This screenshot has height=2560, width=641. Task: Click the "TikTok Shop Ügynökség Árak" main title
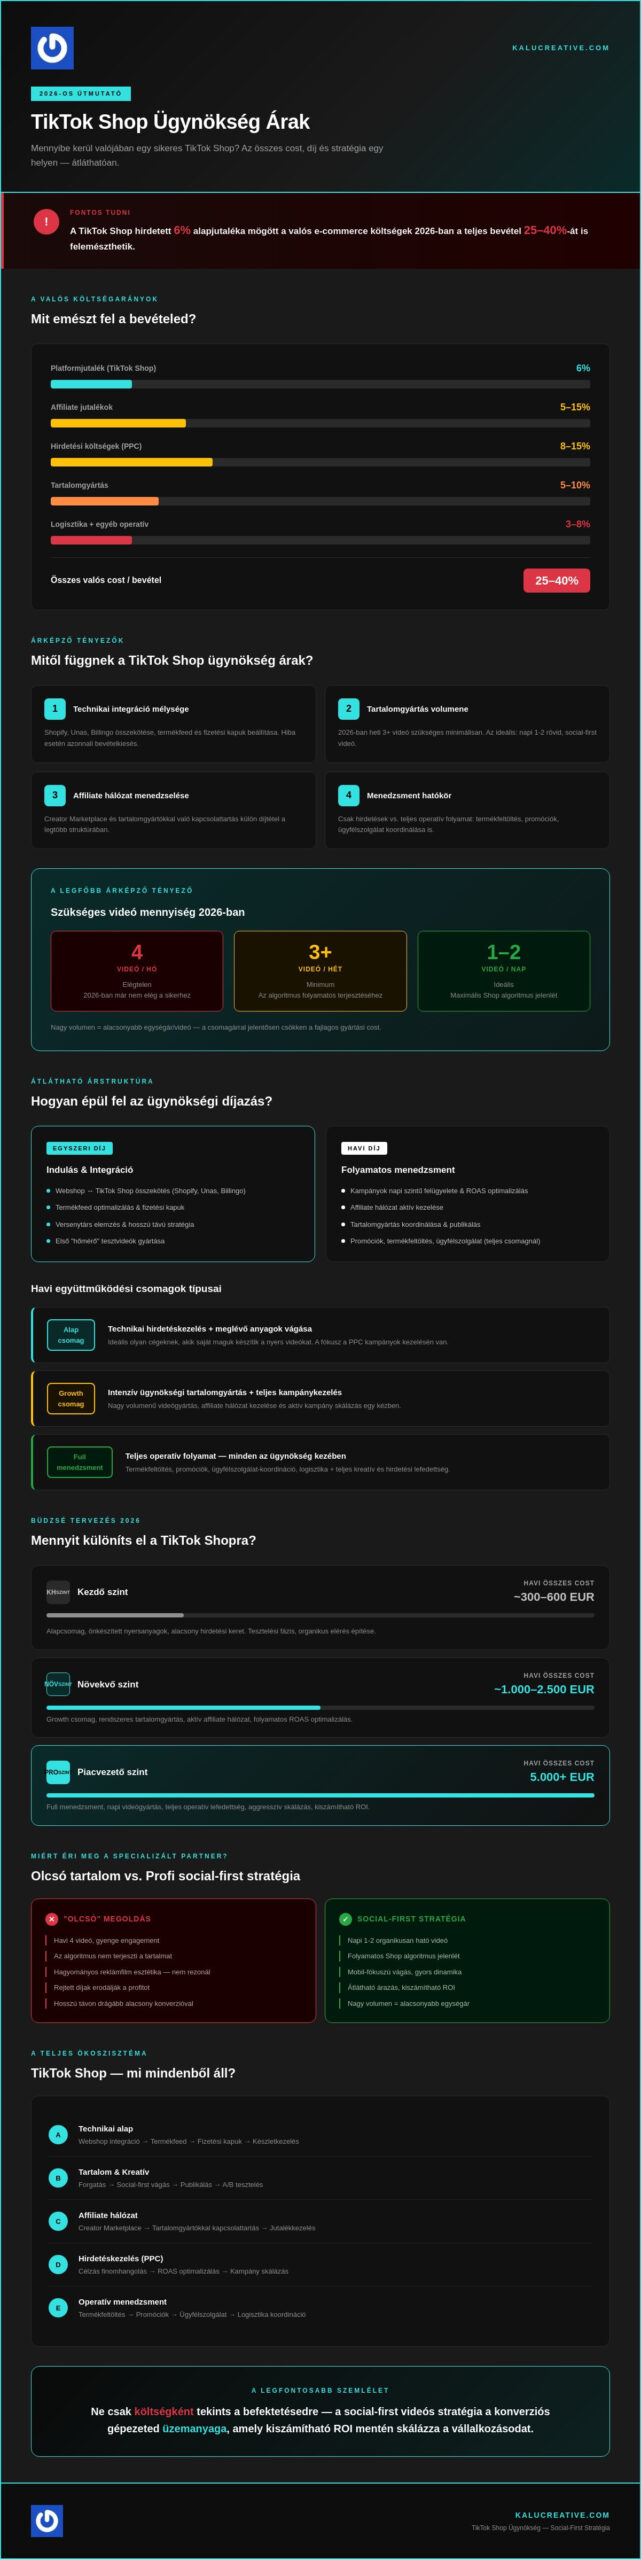pos(170,122)
